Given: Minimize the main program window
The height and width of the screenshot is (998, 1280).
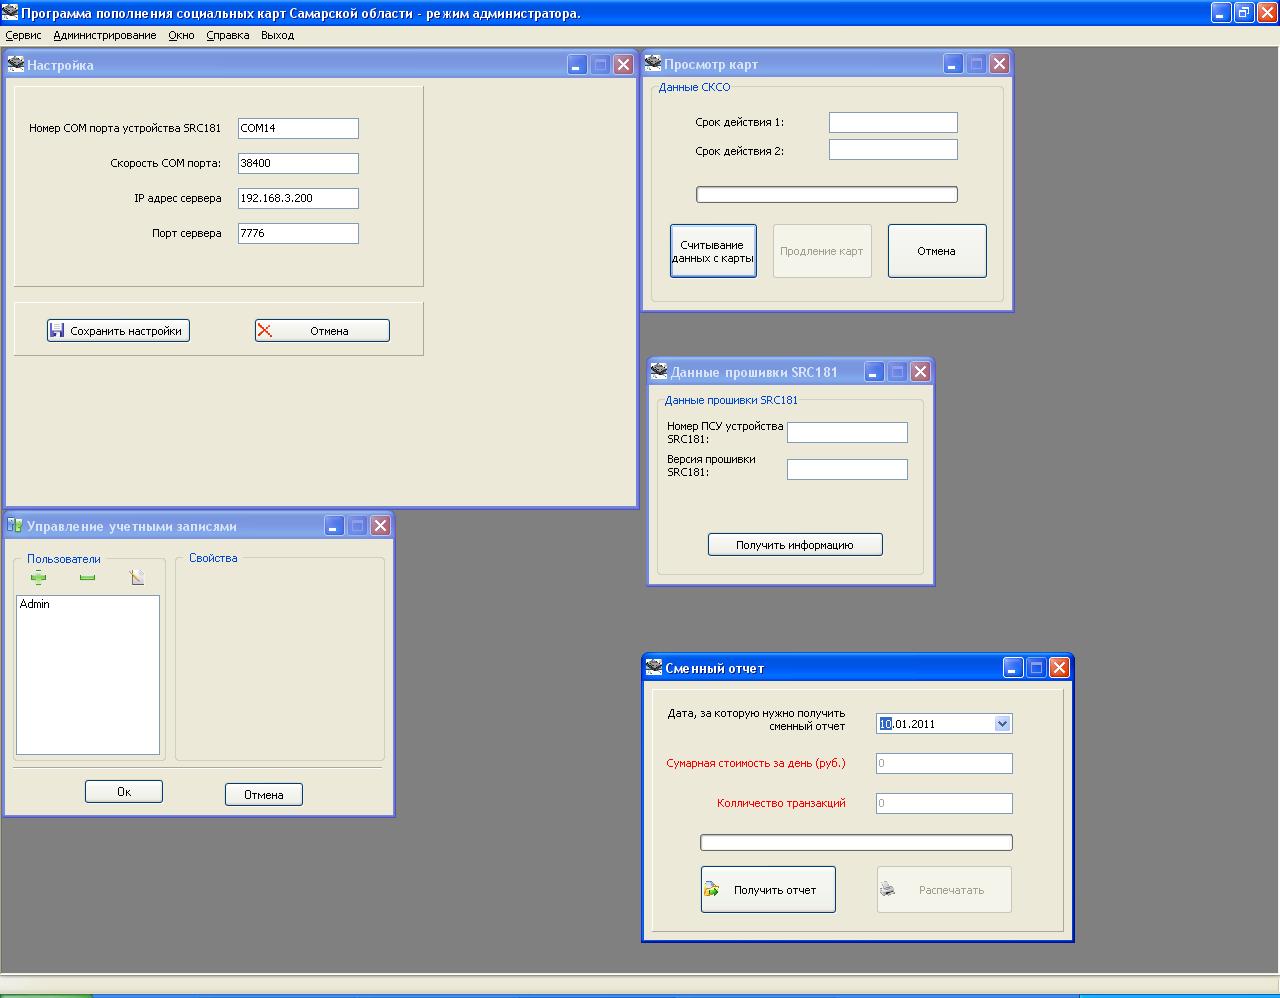Looking at the screenshot, I should click(1221, 12).
